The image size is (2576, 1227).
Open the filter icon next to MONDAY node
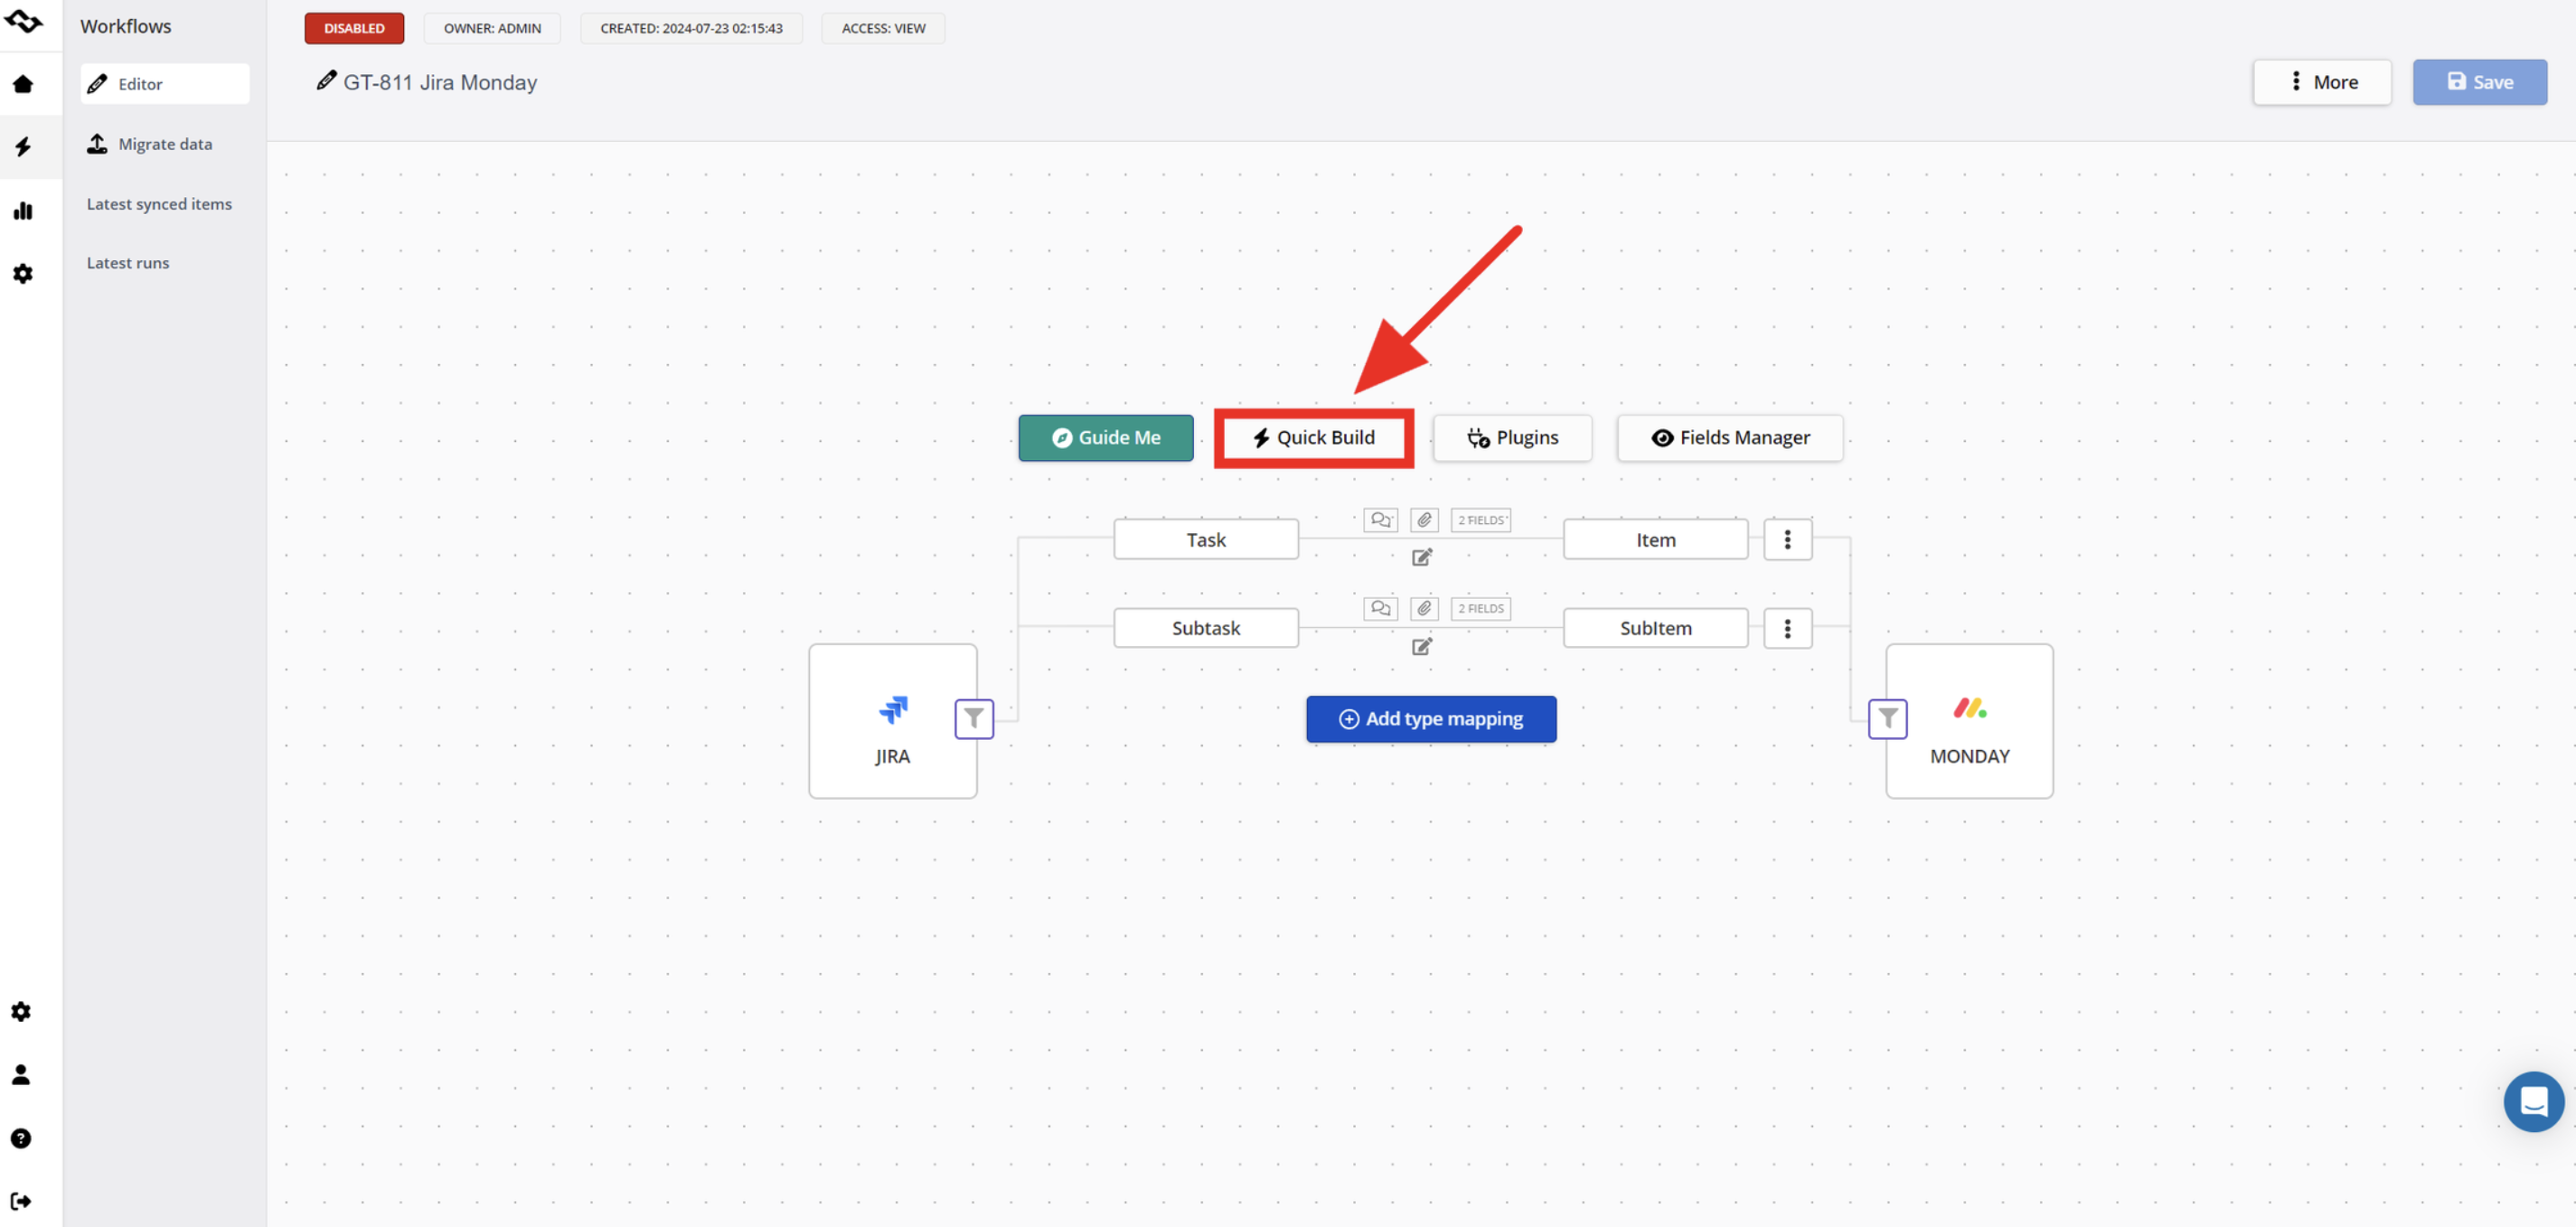tap(1888, 718)
